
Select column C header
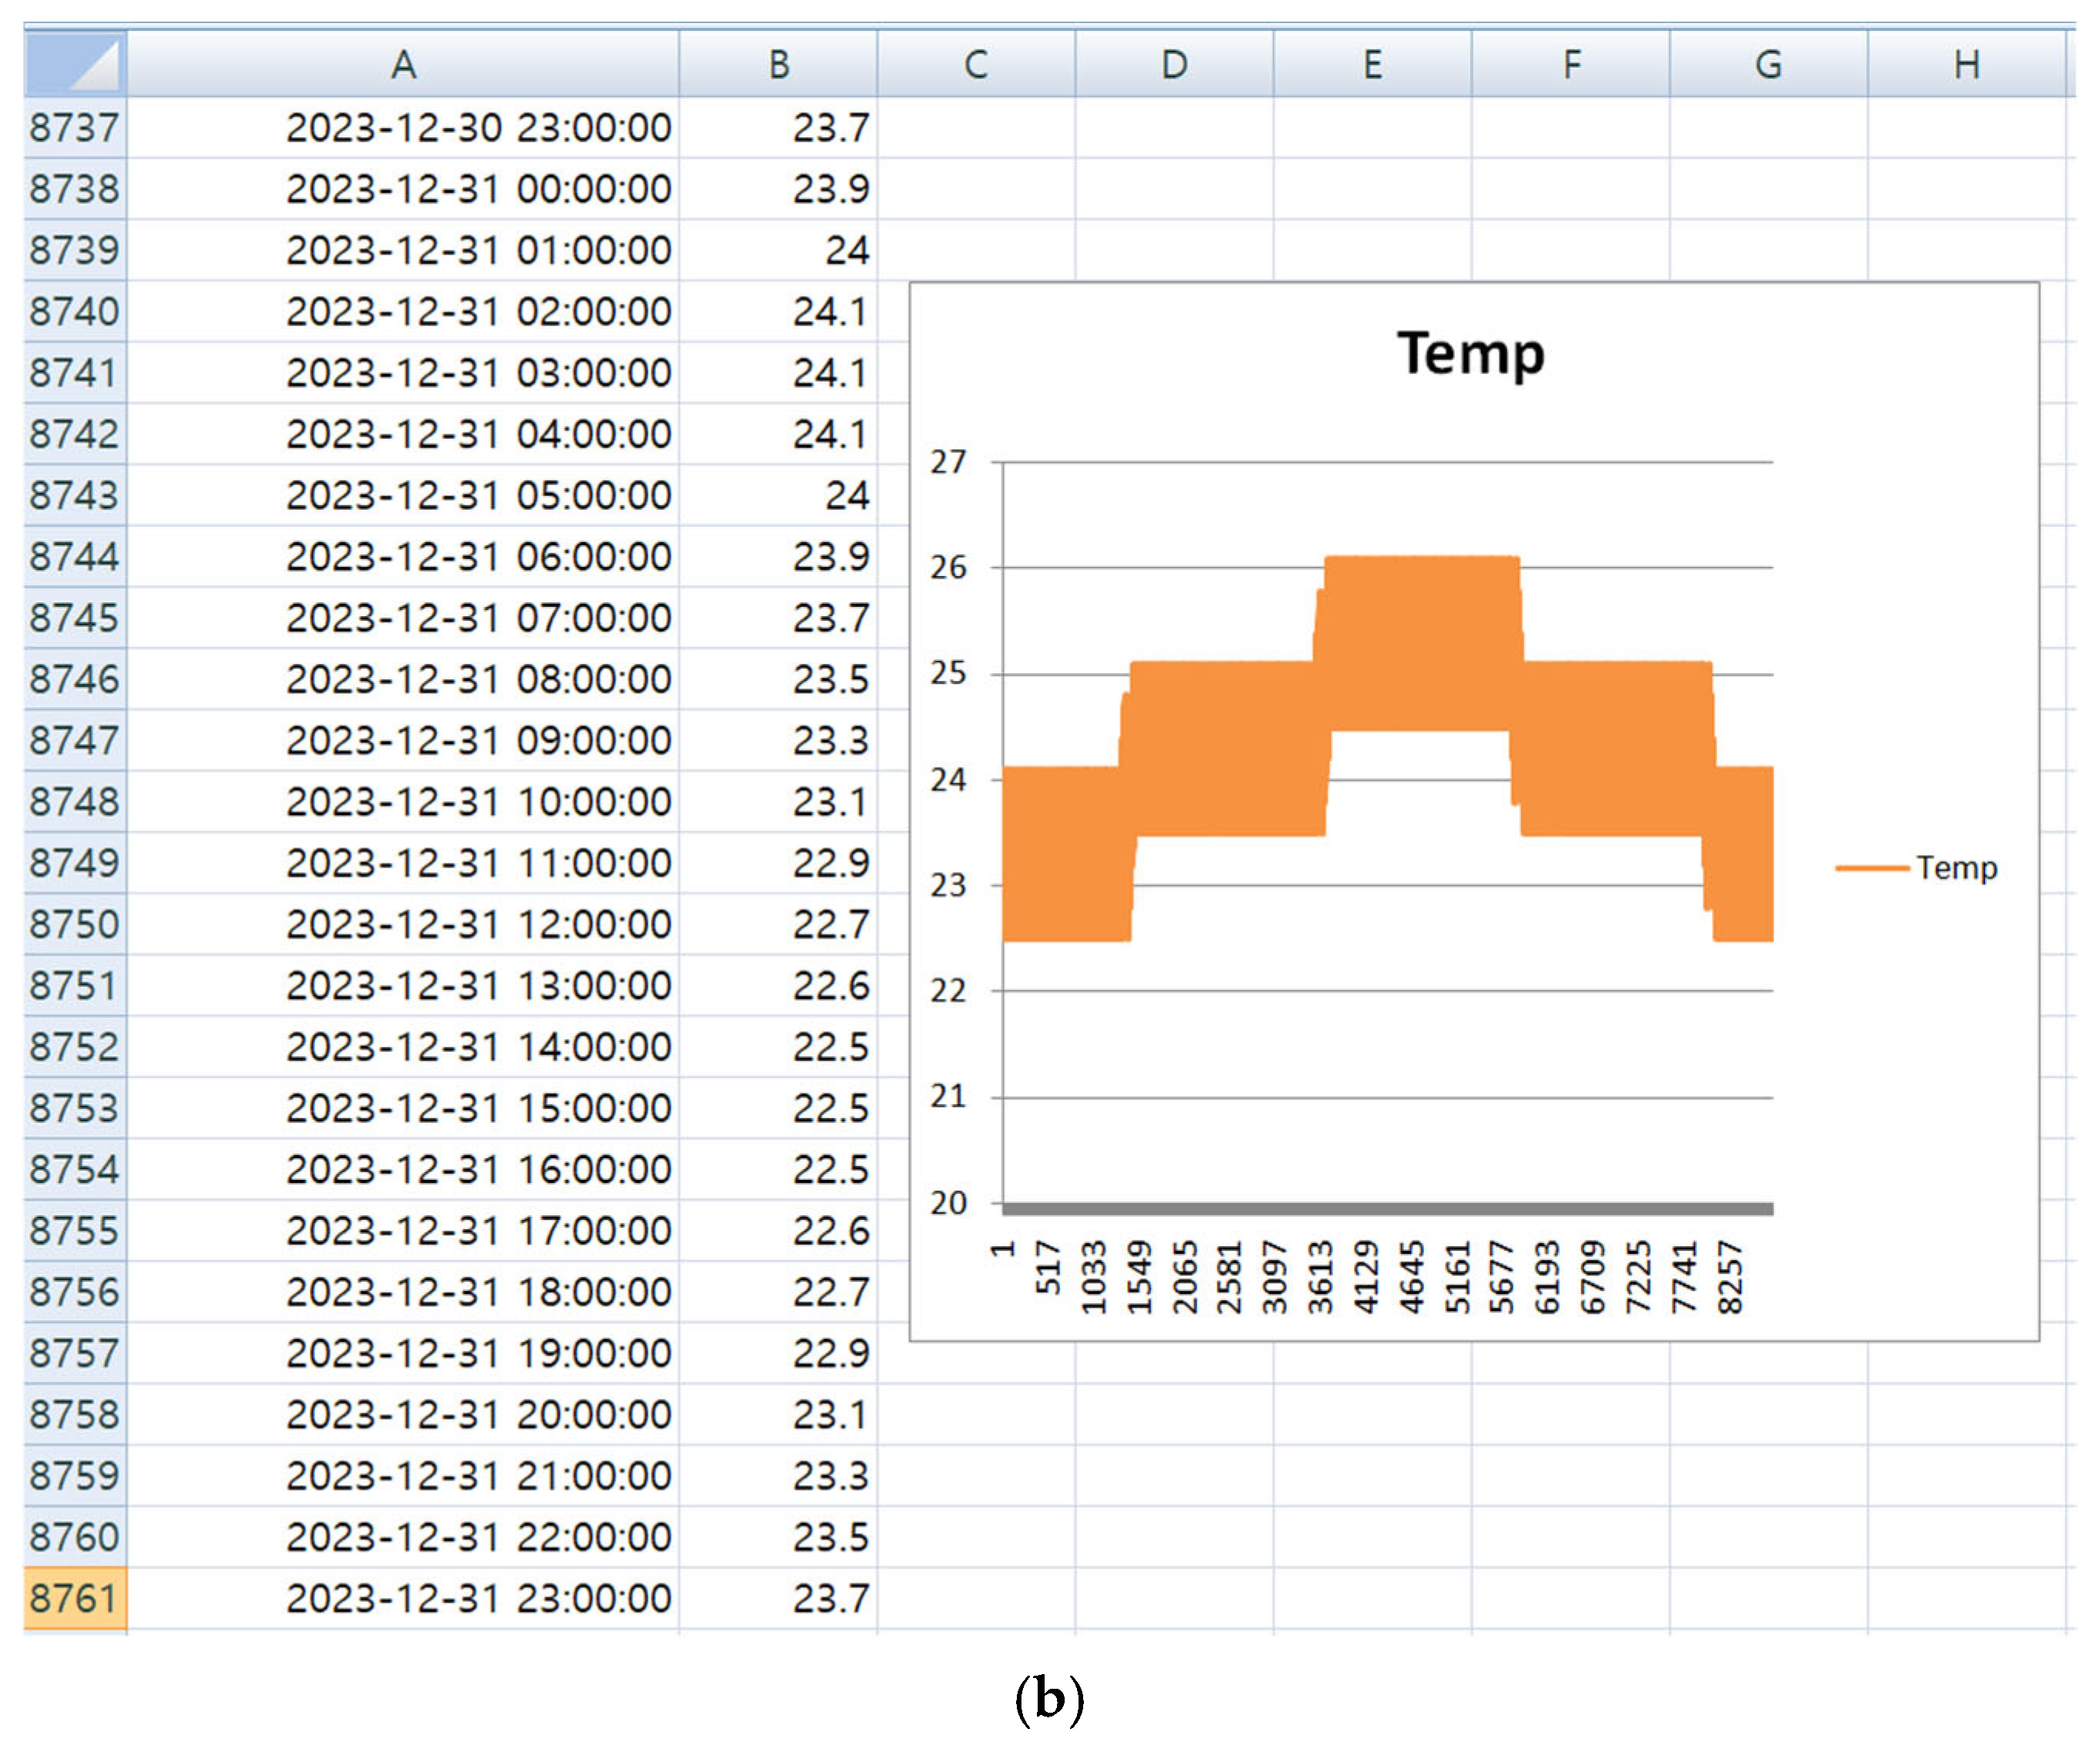pyautogui.click(x=976, y=64)
